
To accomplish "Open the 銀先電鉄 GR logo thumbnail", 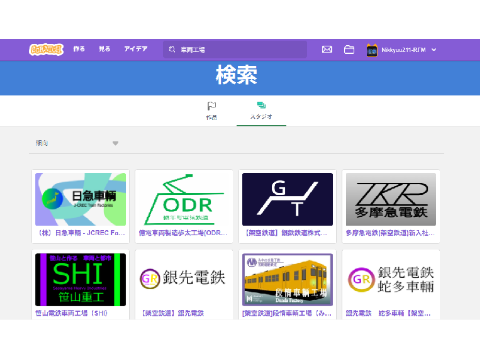I will [184, 279].
